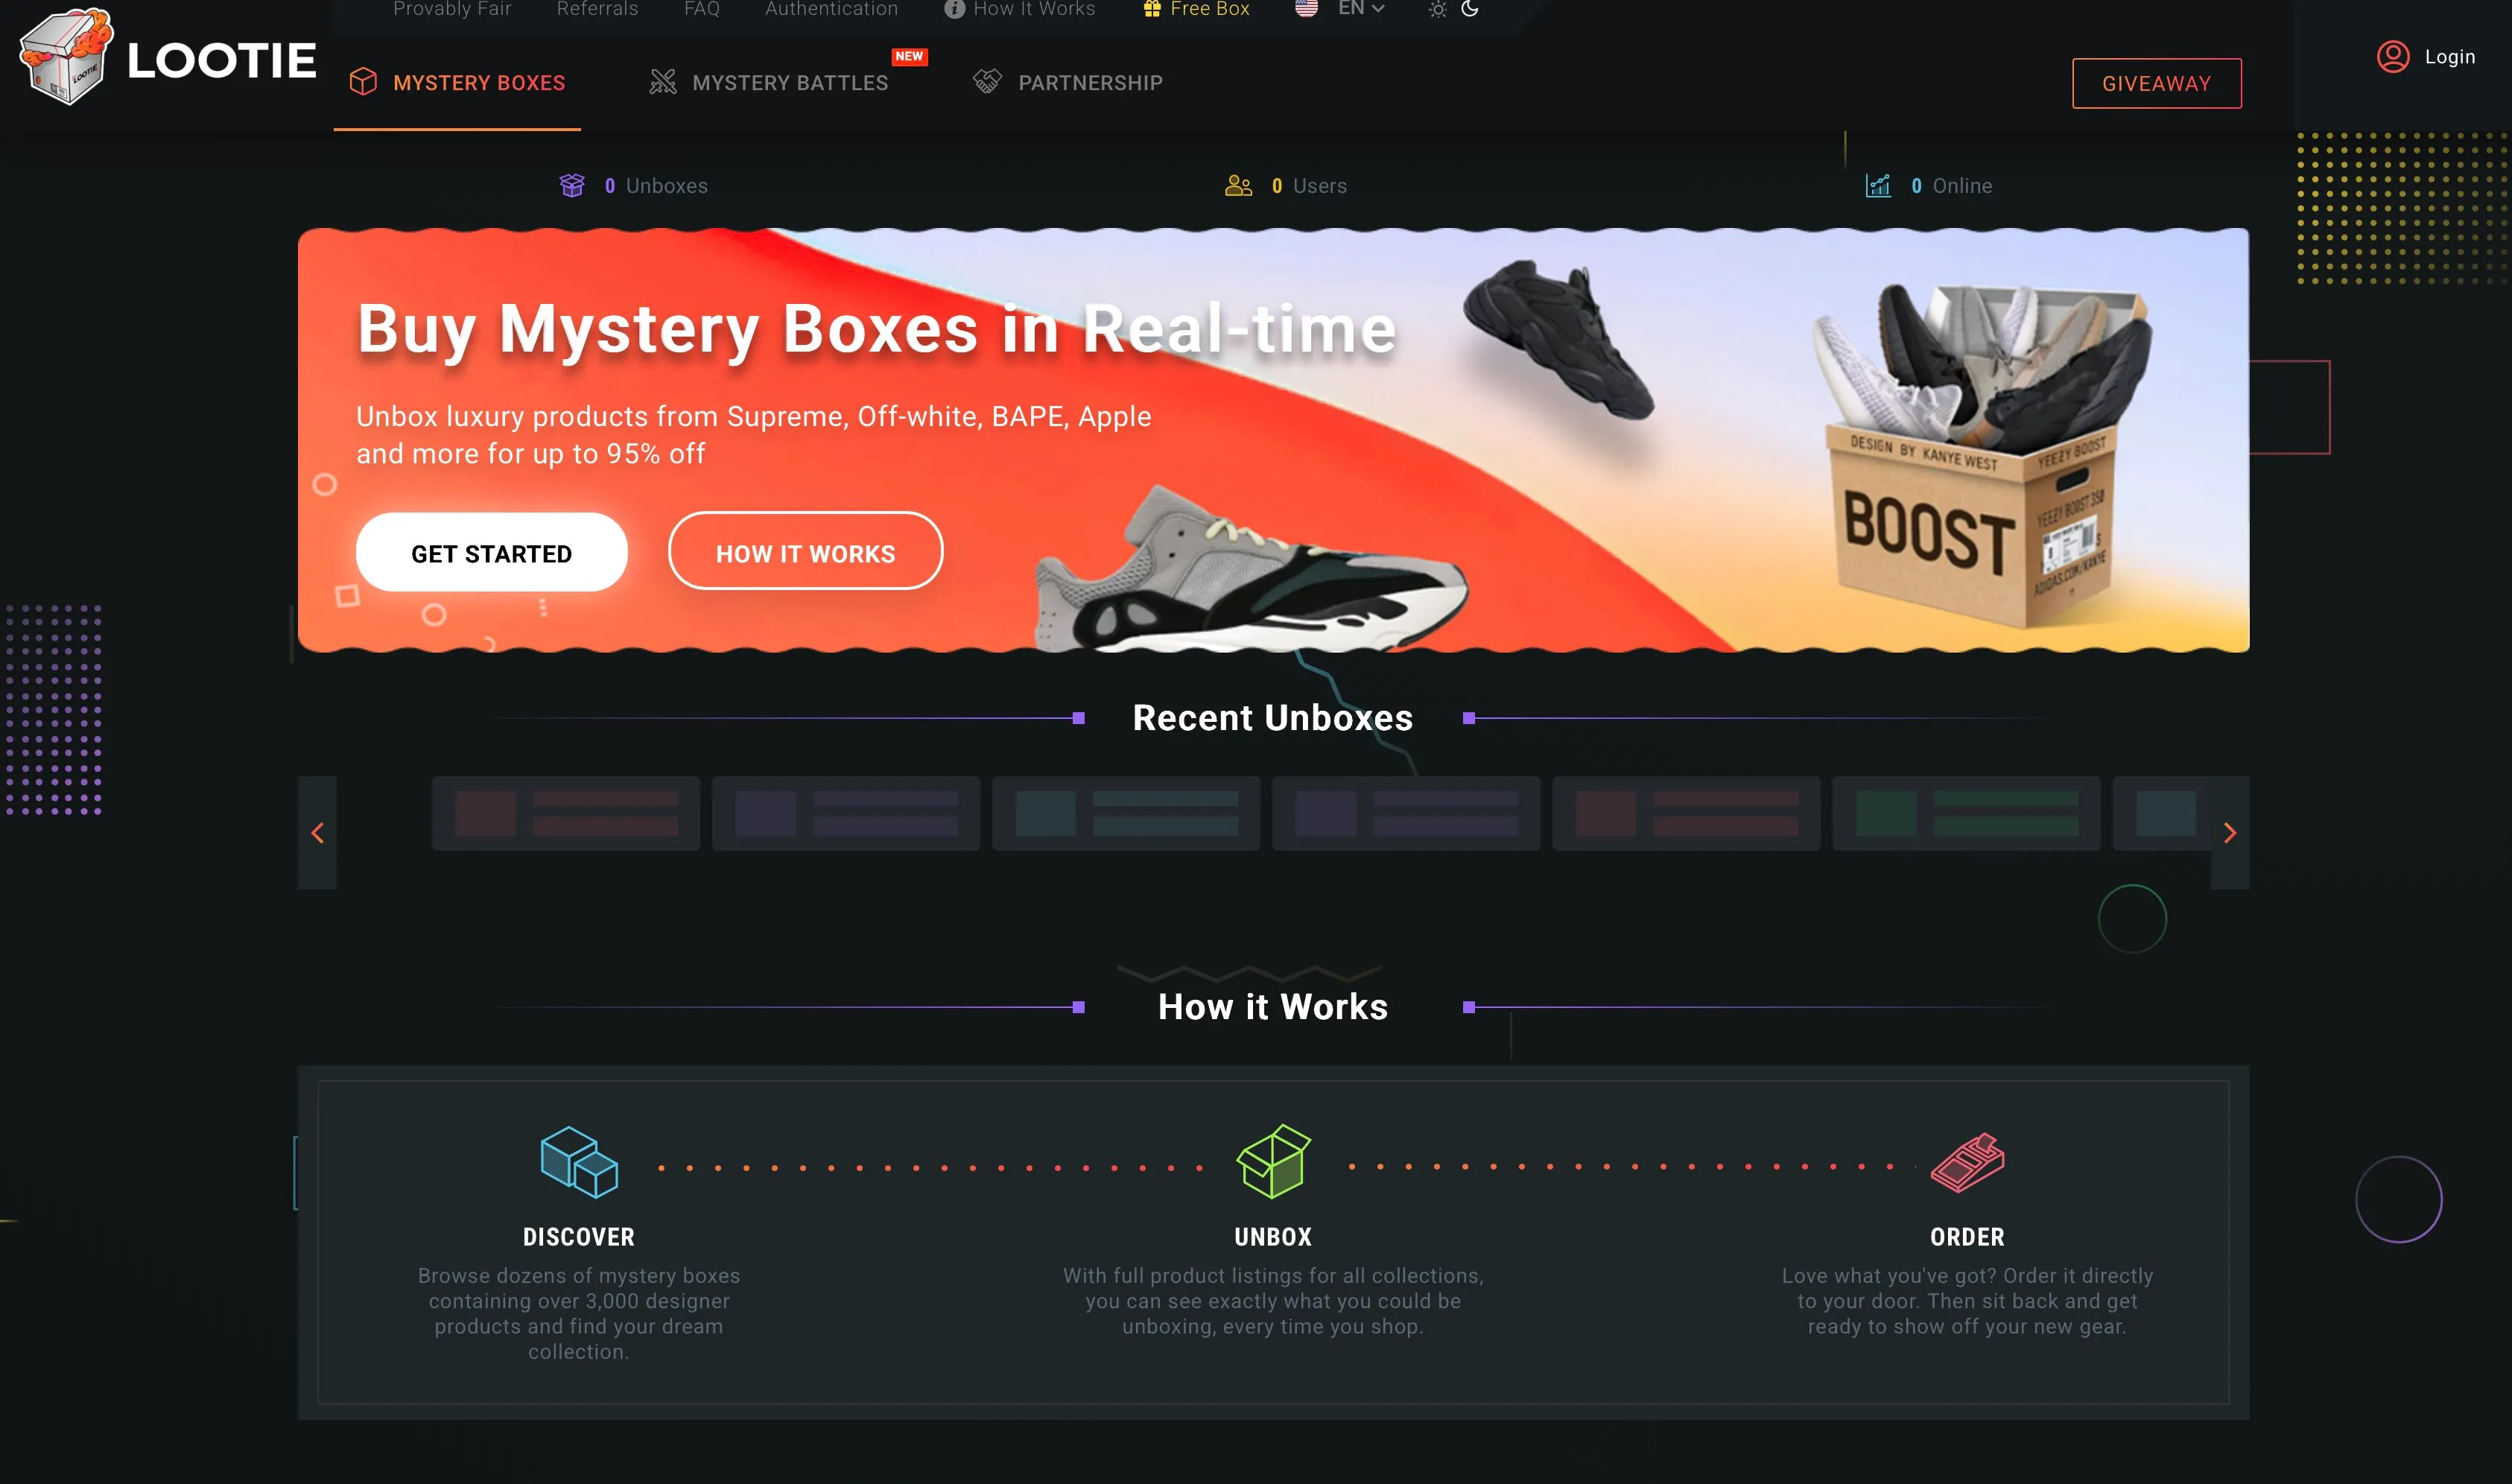This screenshot has width=2512, height=1484.
Task: Click the '0 Users' stat text
Action: (1309, 186)
